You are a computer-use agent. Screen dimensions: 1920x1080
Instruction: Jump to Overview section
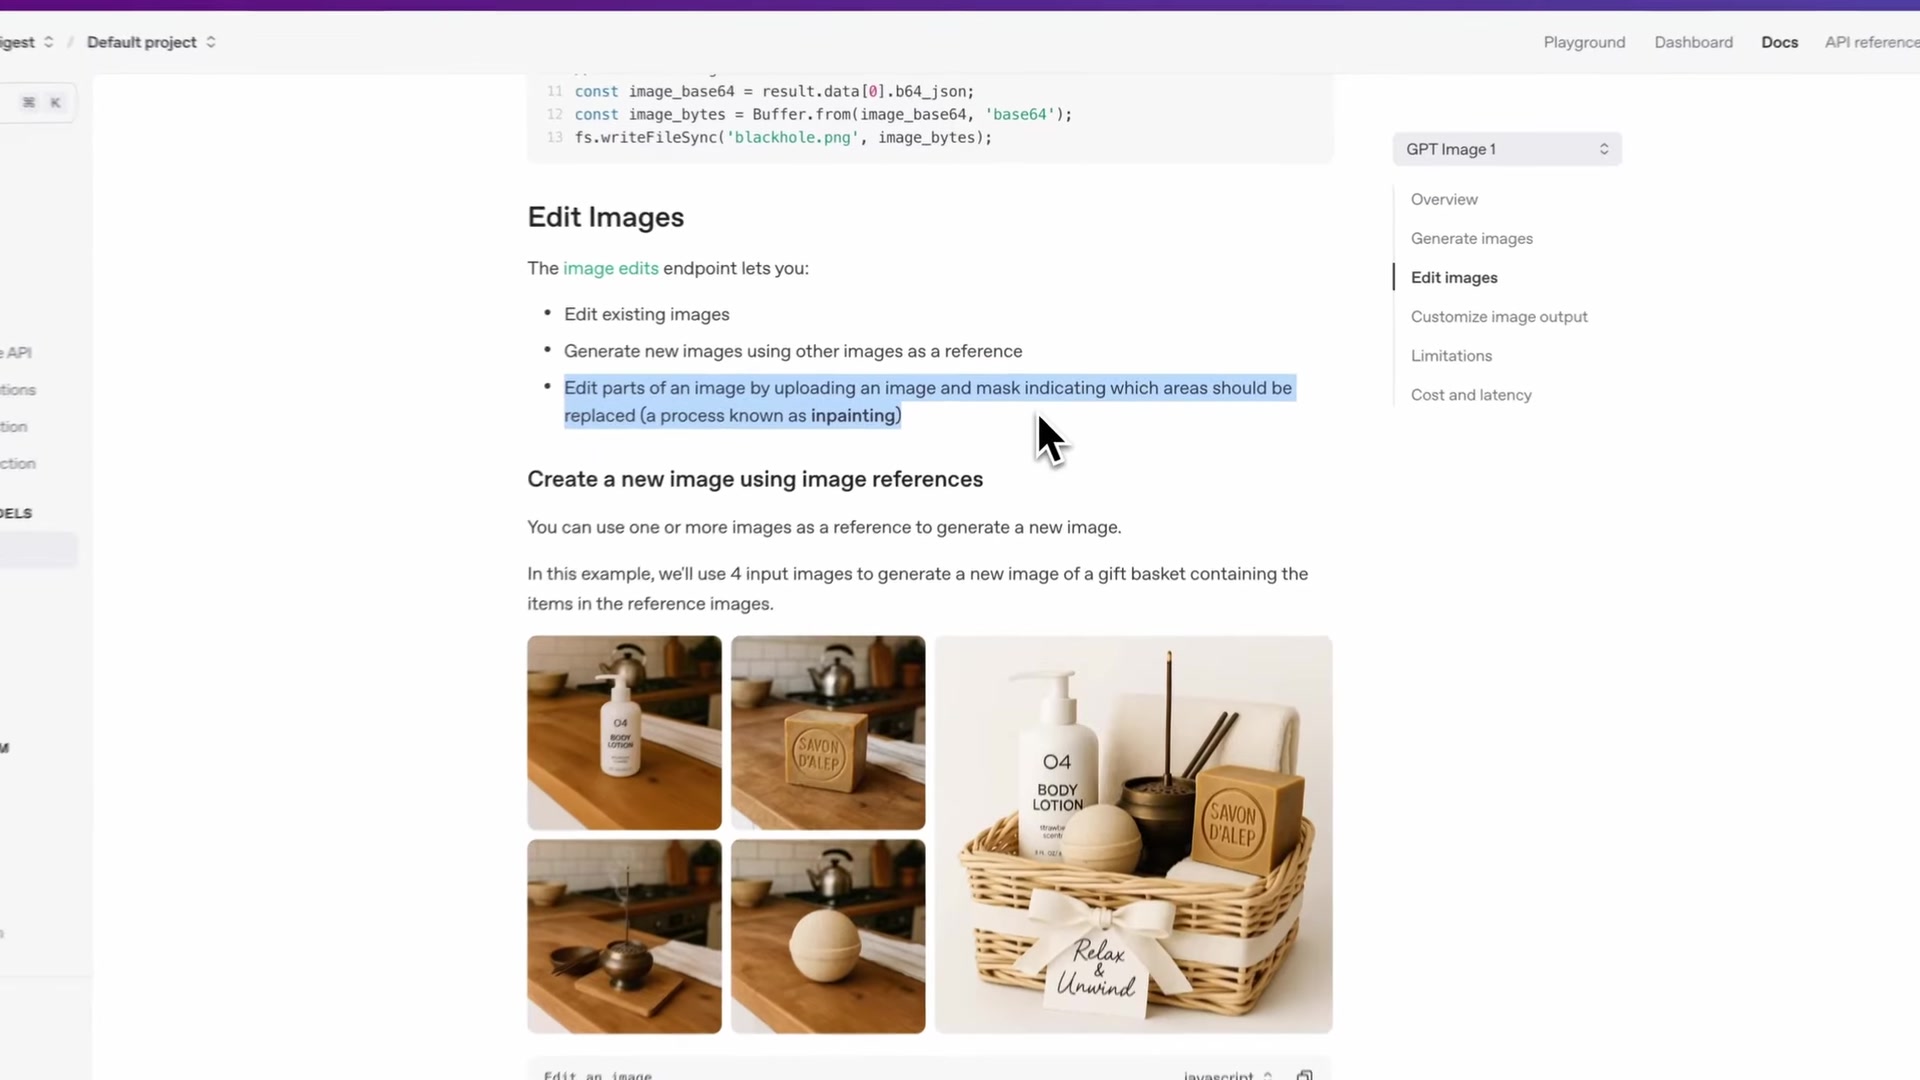pos(1443,199)
